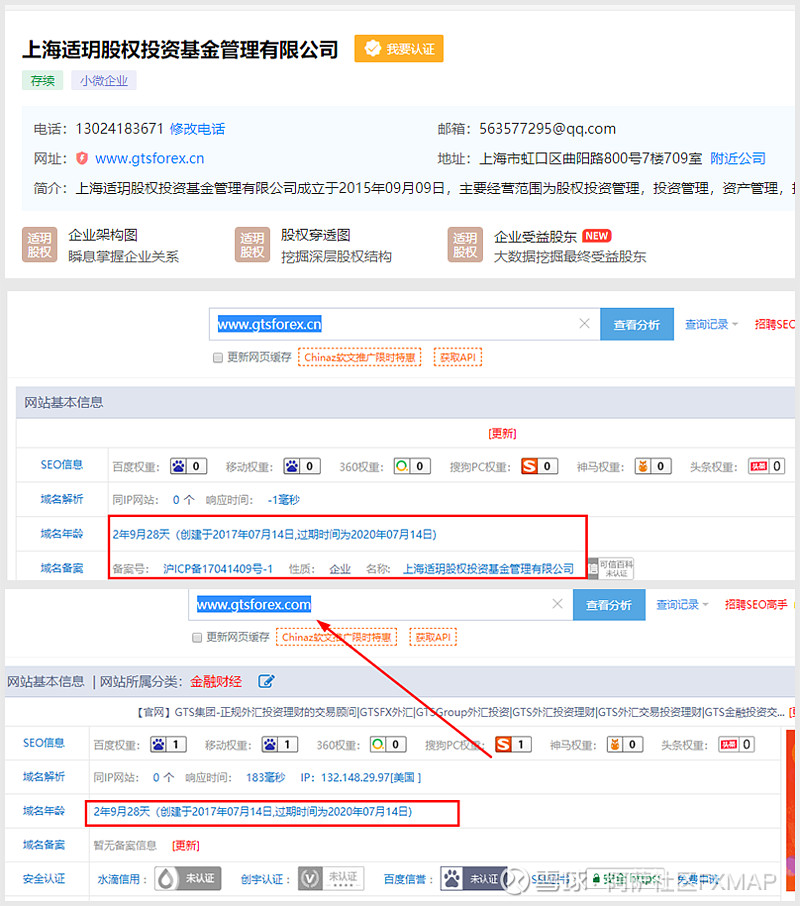This screenshot has width=800, height=906.
Task: Click the Sogou S icon in upper panel
Action: (529, 466)
